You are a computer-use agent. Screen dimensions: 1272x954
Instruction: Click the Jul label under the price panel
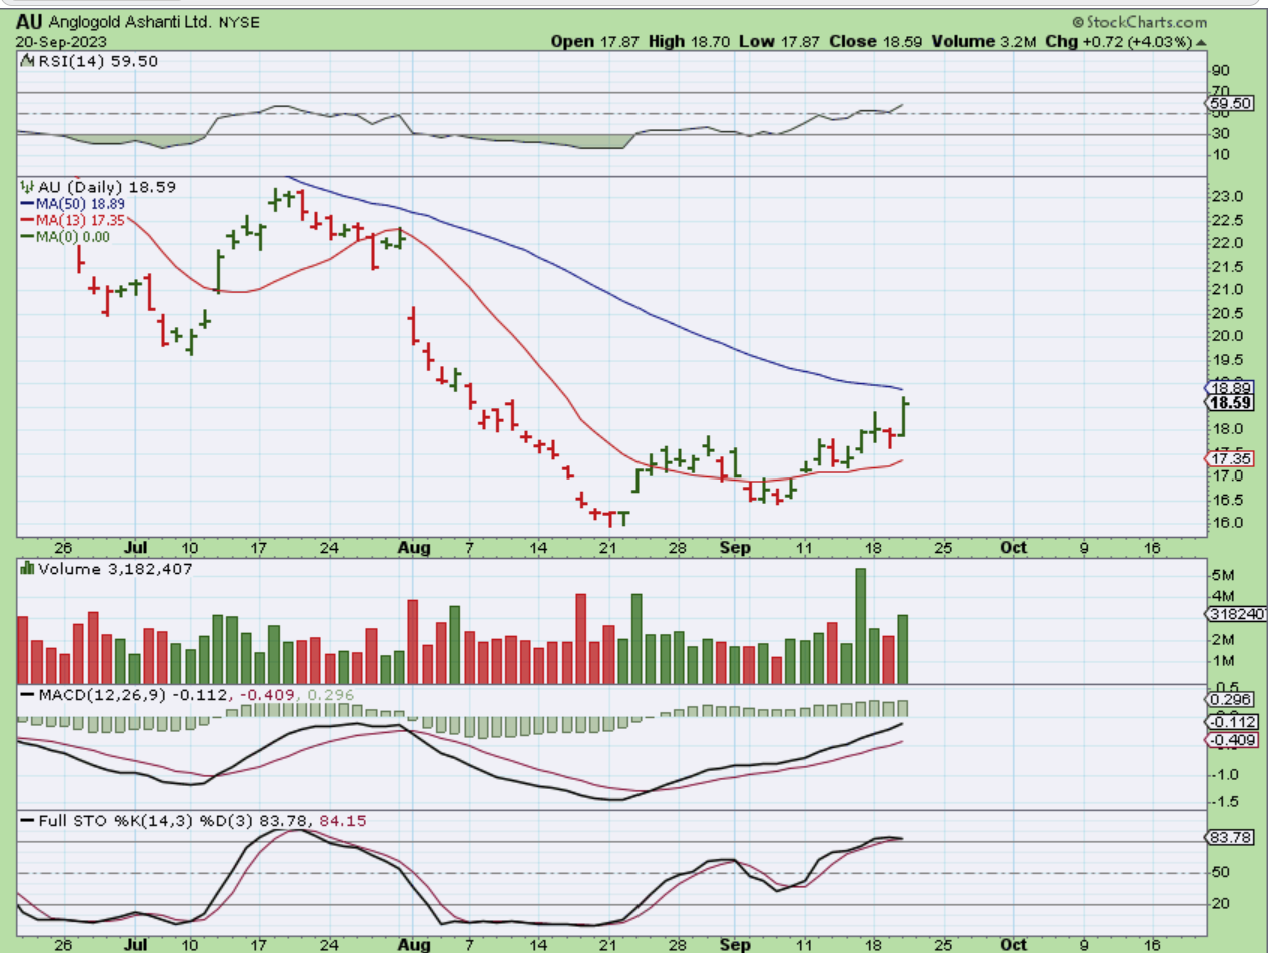point(135,548)
